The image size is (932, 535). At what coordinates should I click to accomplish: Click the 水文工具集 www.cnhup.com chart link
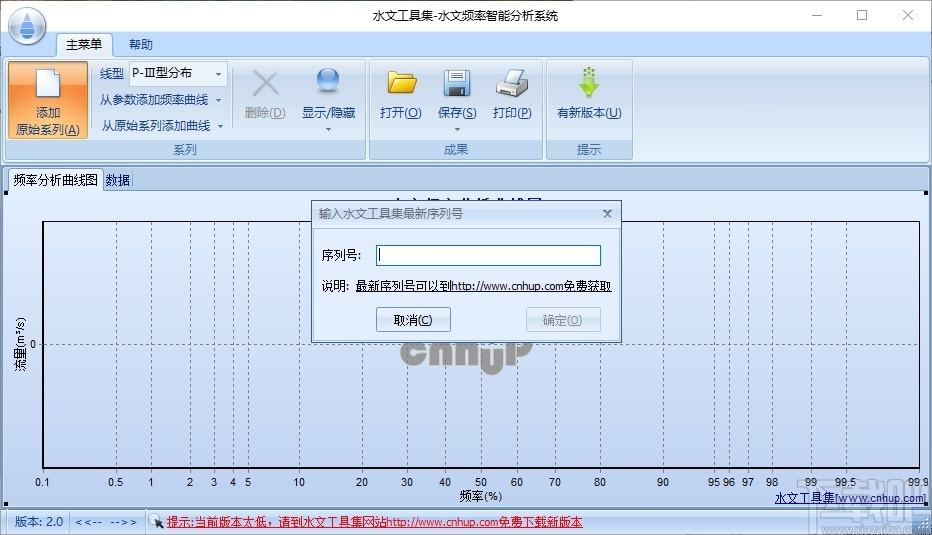[x=850, y=498]
